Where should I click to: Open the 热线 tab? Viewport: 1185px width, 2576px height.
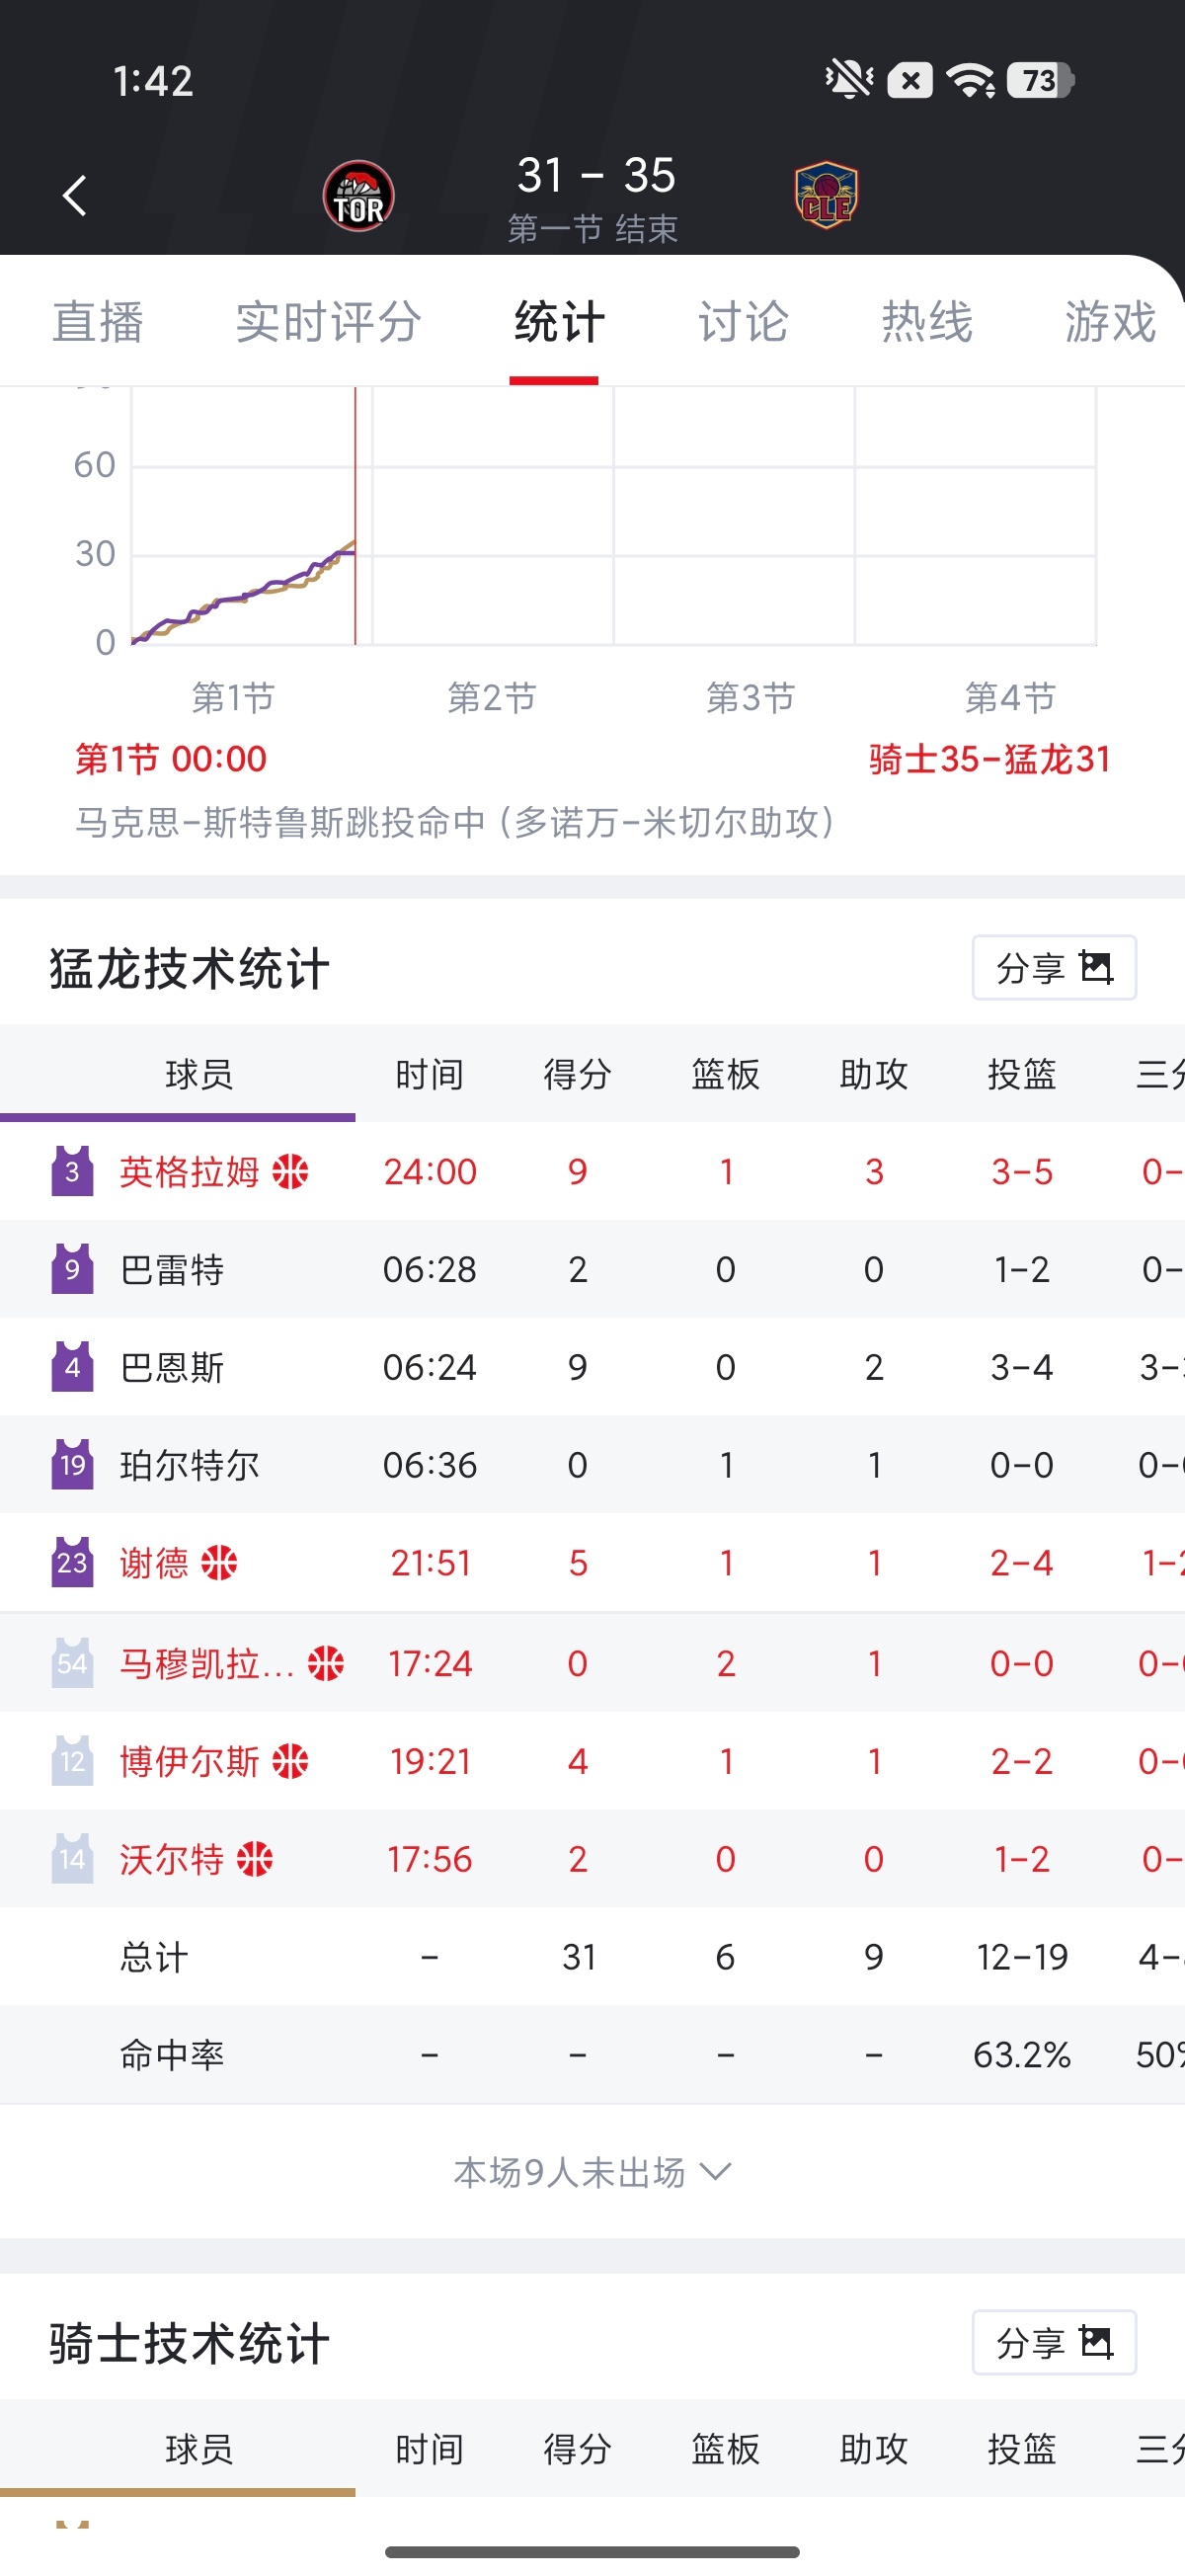(x=927, y=322)
